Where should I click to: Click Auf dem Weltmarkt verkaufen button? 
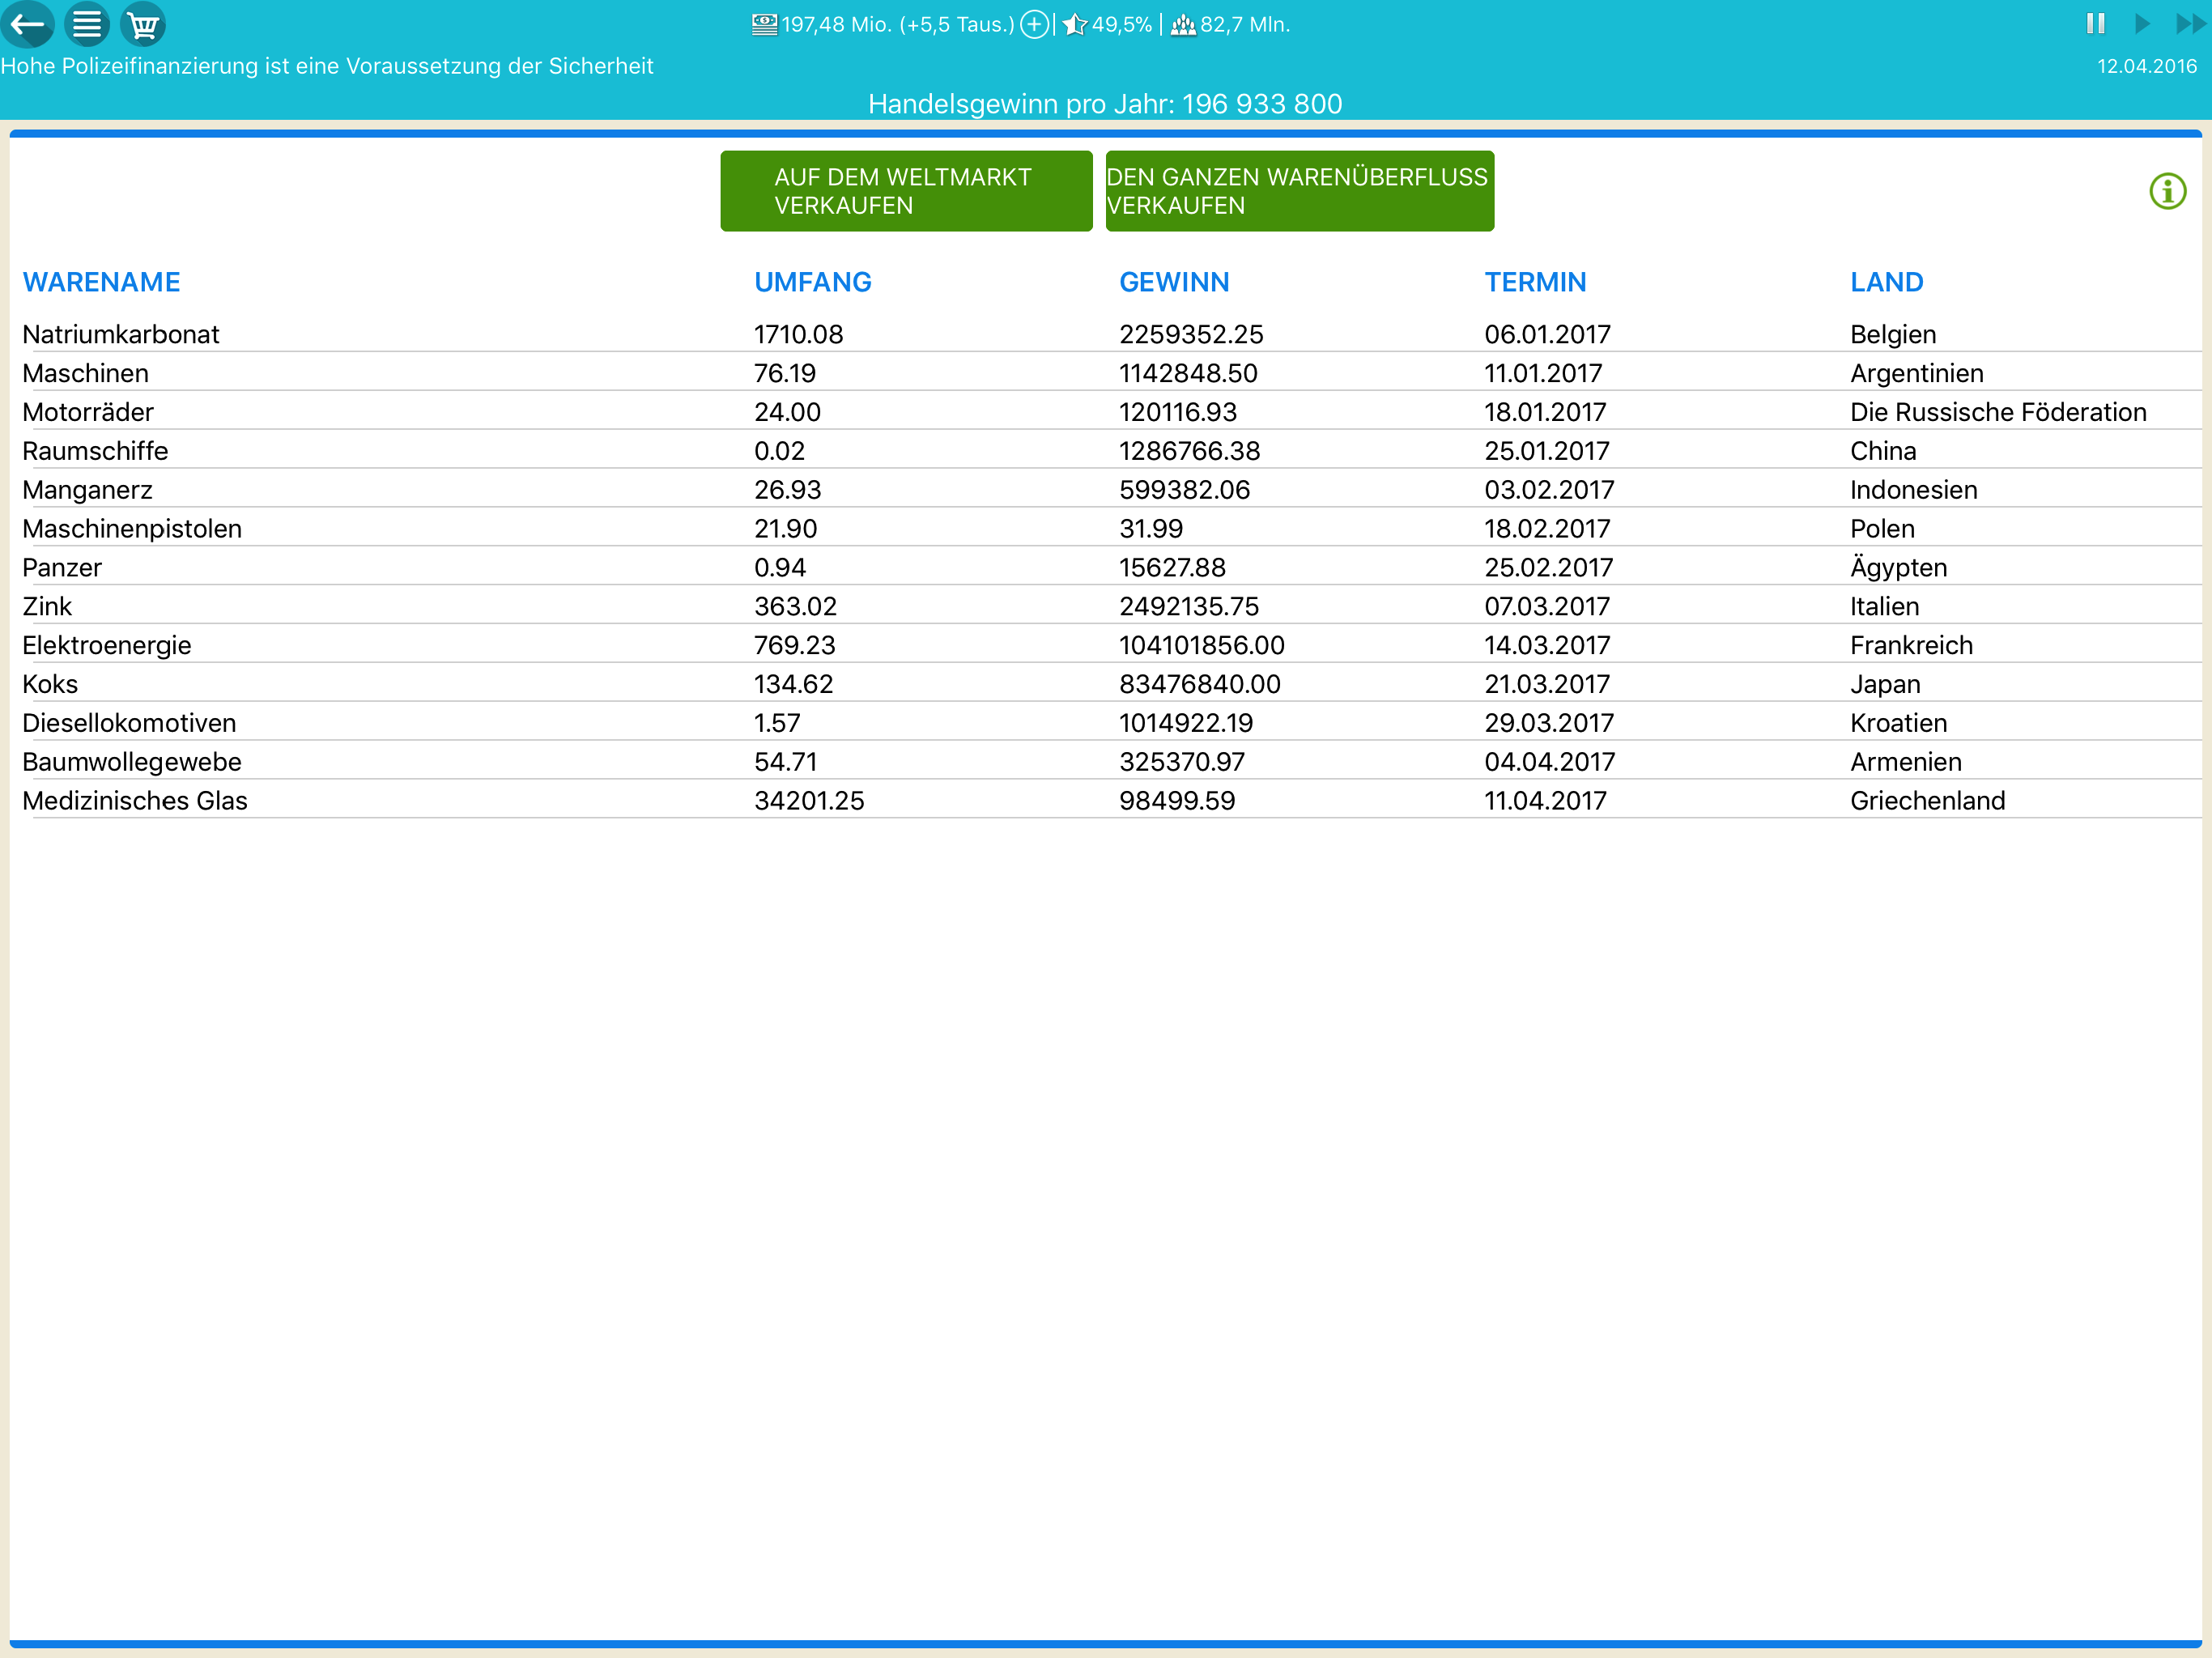906,191
